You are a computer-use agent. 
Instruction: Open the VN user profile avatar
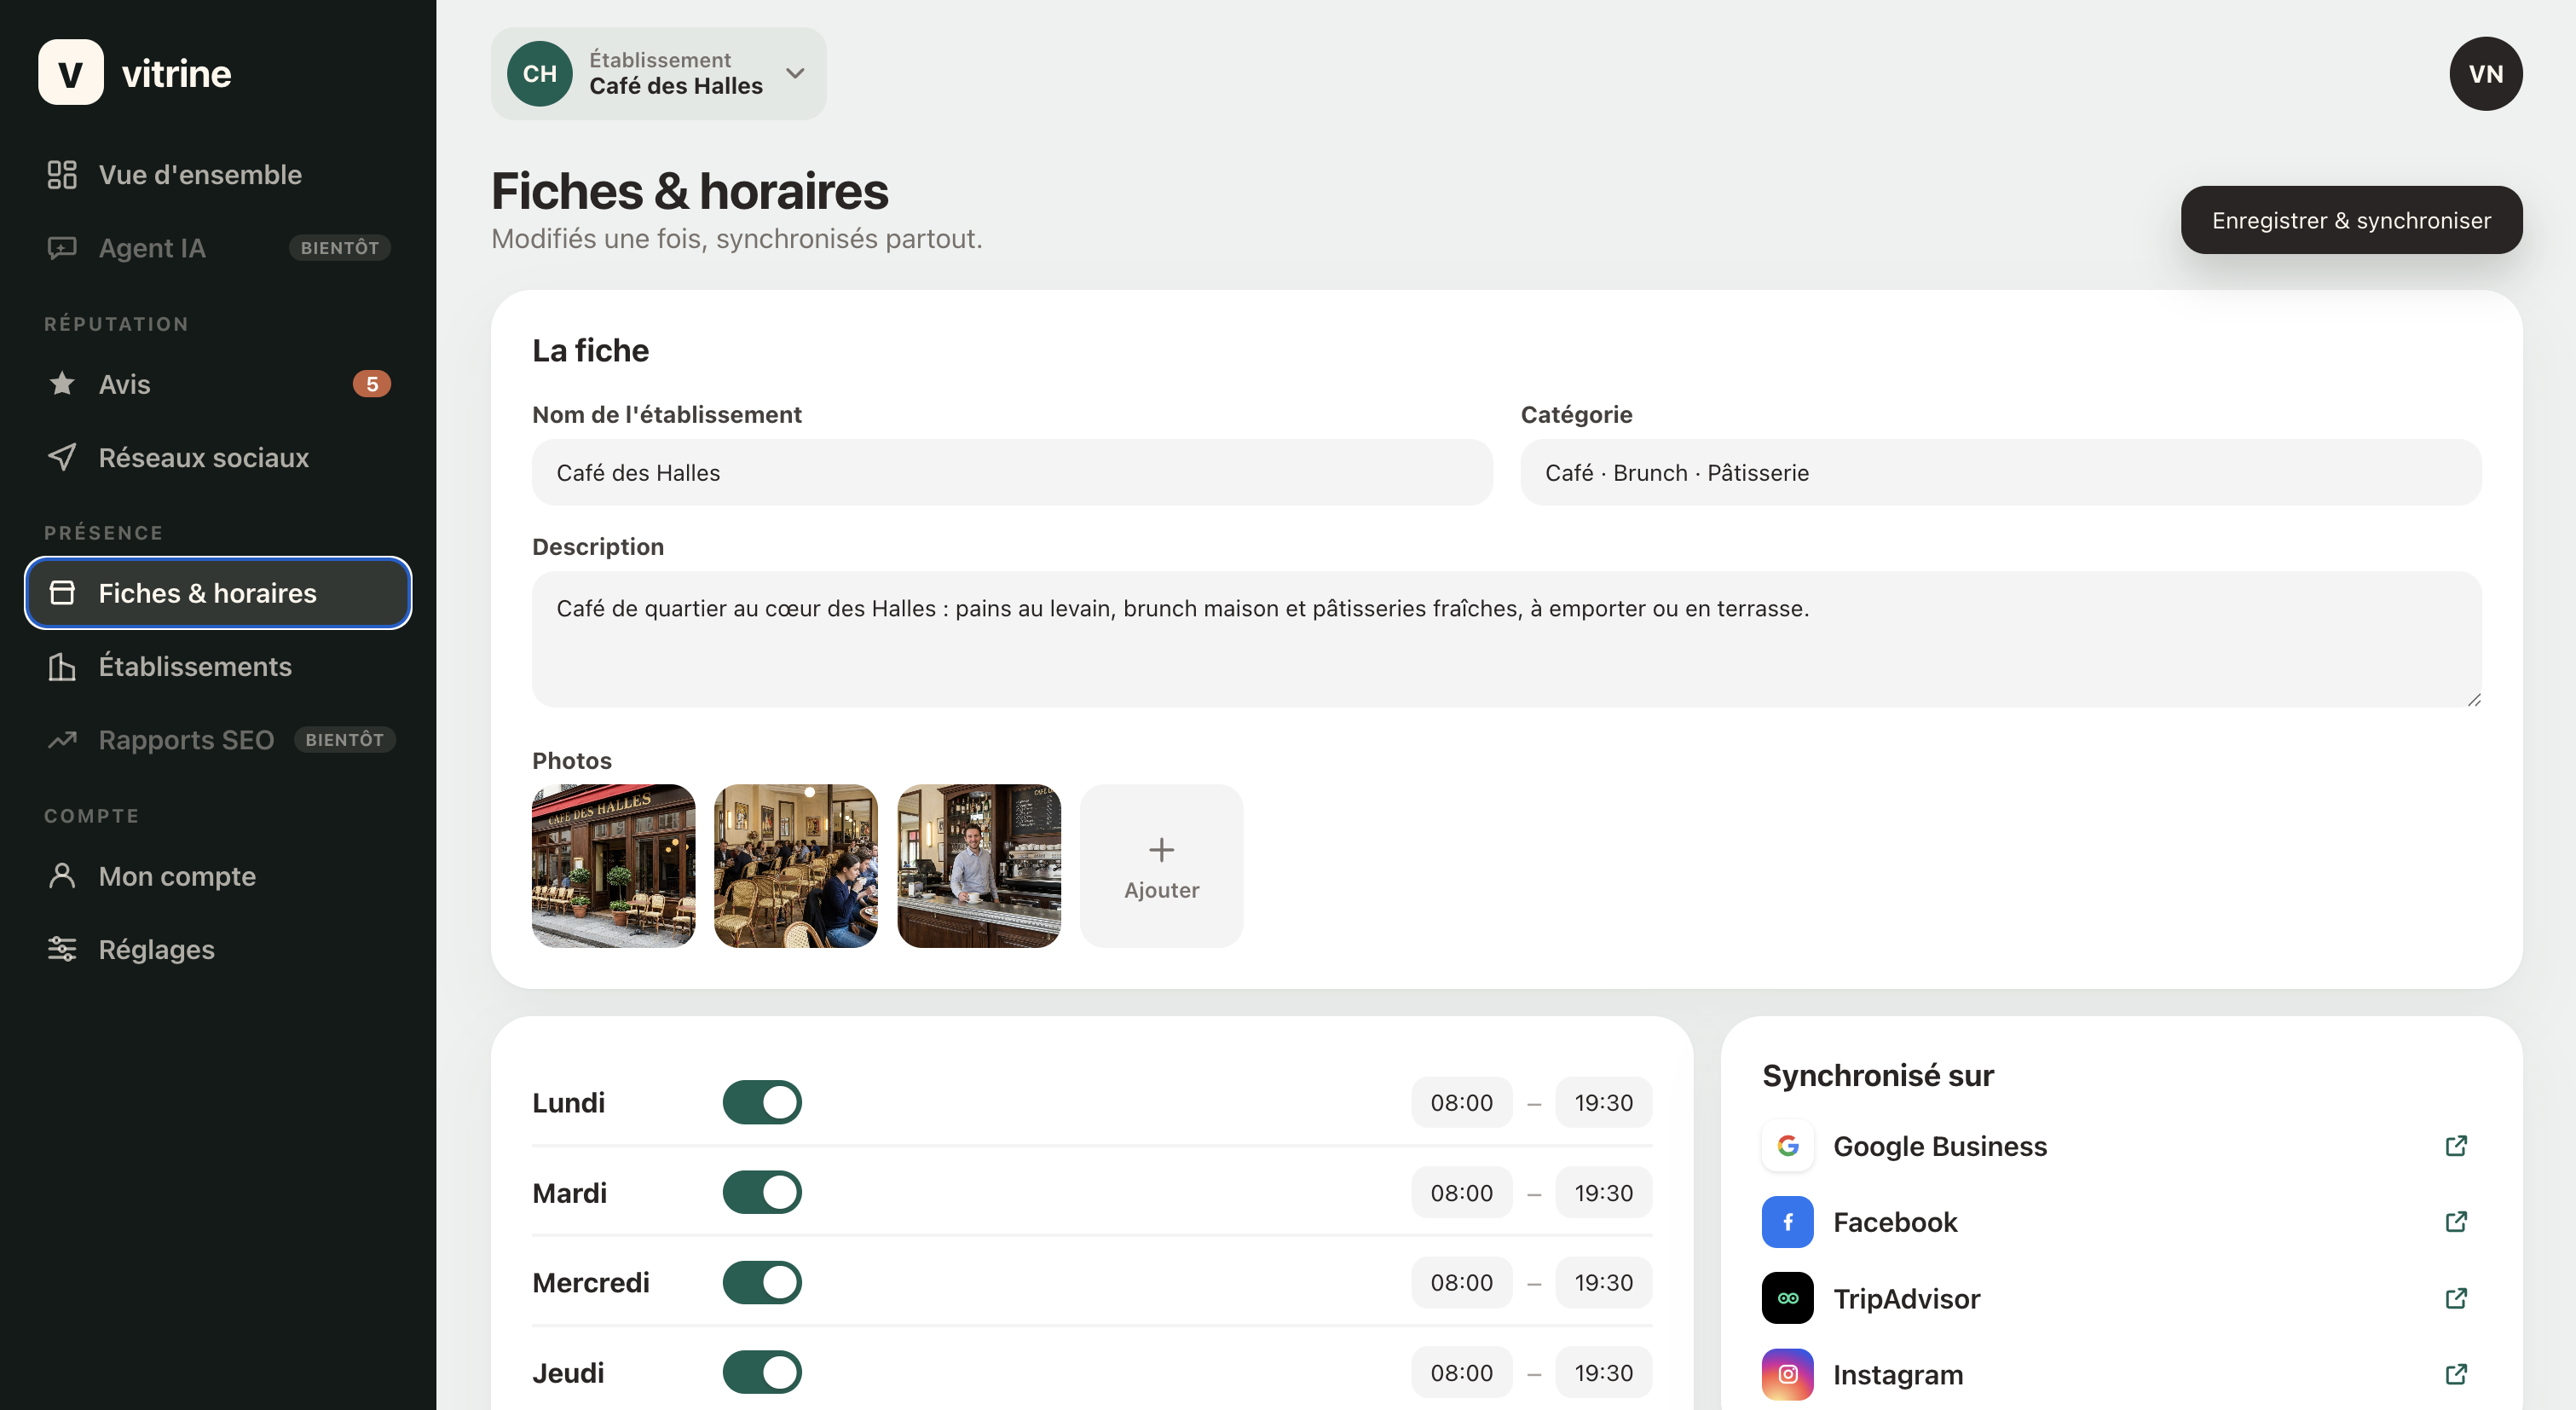coord(2485,74)
